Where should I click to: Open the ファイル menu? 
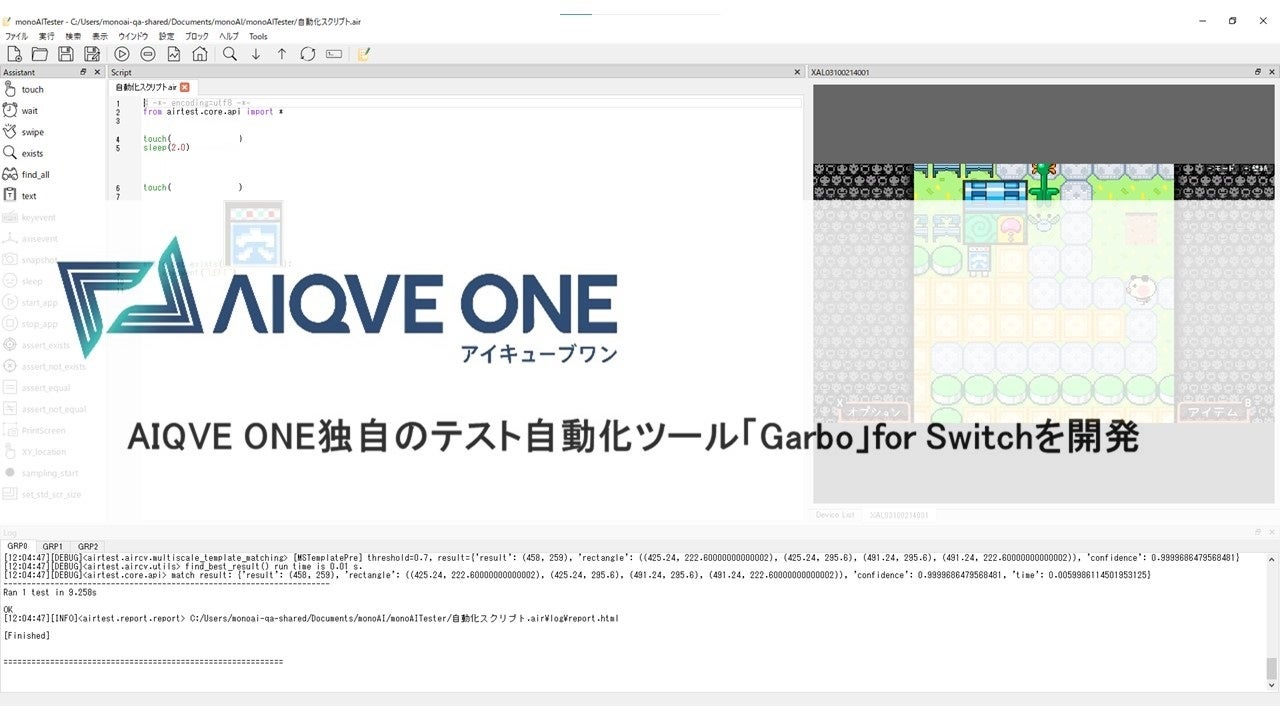(16, 36)
